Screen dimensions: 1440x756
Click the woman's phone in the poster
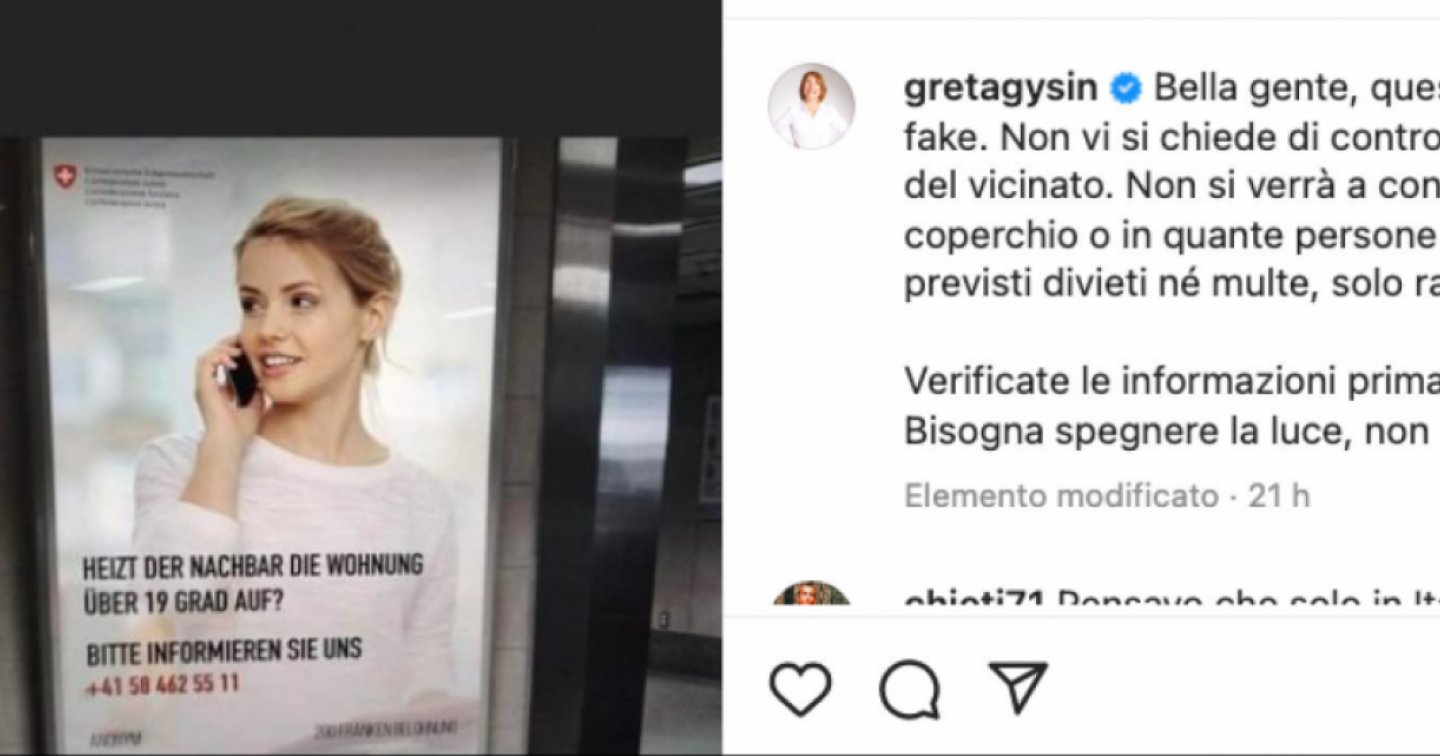pyautogui.click(x=243, y=376)
